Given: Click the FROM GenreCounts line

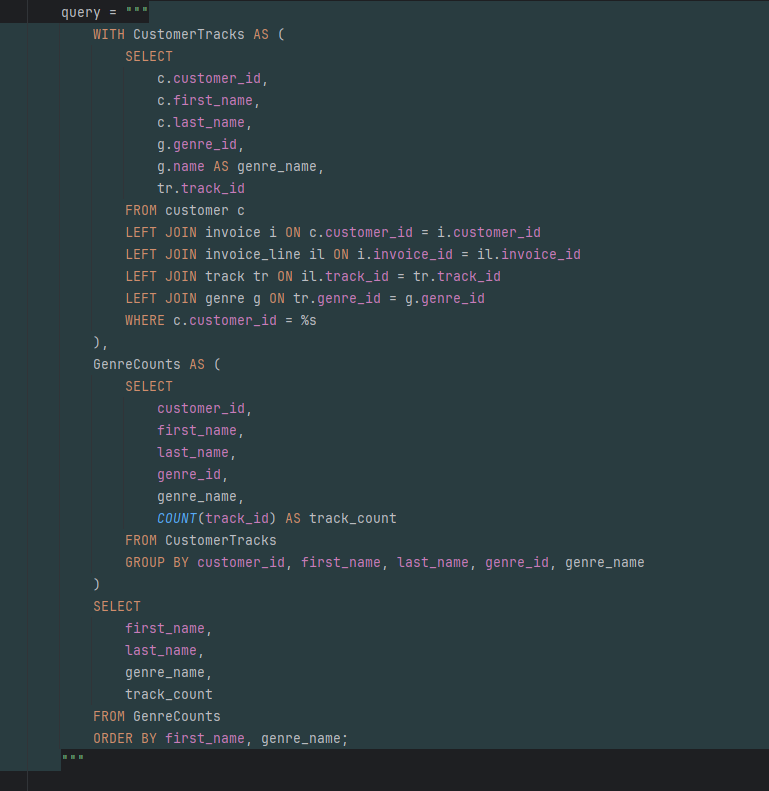Looking at the screenshot, I should pyautogui.click(x=156, y=716).
